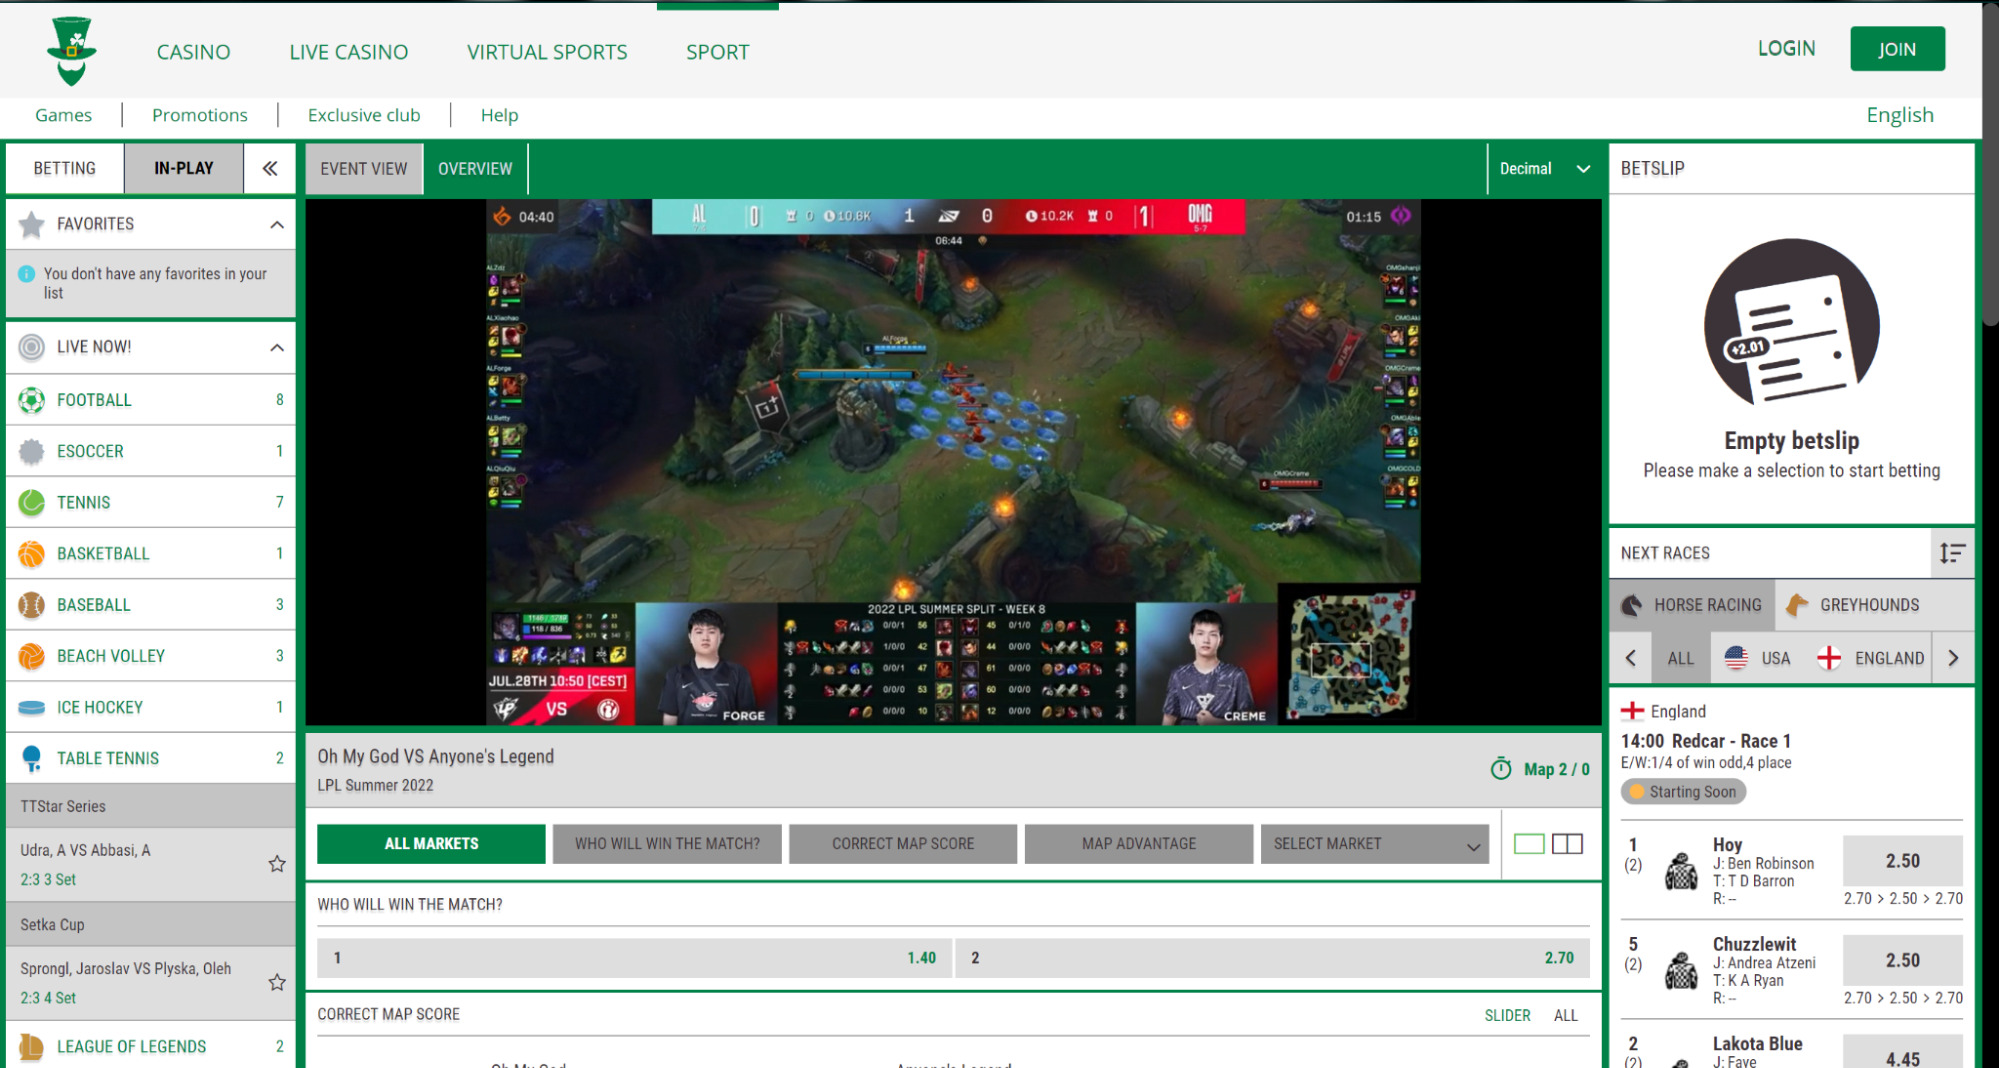Click Chuzzlewit jockey silks icon
This screenshot has height=1068, width=1999.
1681,970
